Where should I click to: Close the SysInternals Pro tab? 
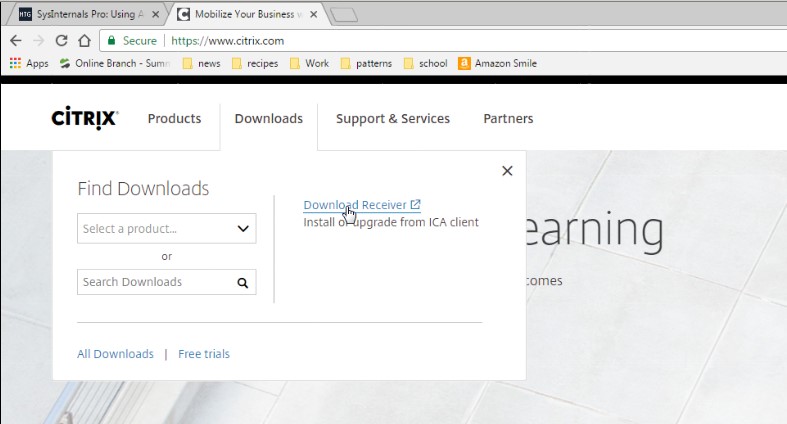[x=156, y=15]
